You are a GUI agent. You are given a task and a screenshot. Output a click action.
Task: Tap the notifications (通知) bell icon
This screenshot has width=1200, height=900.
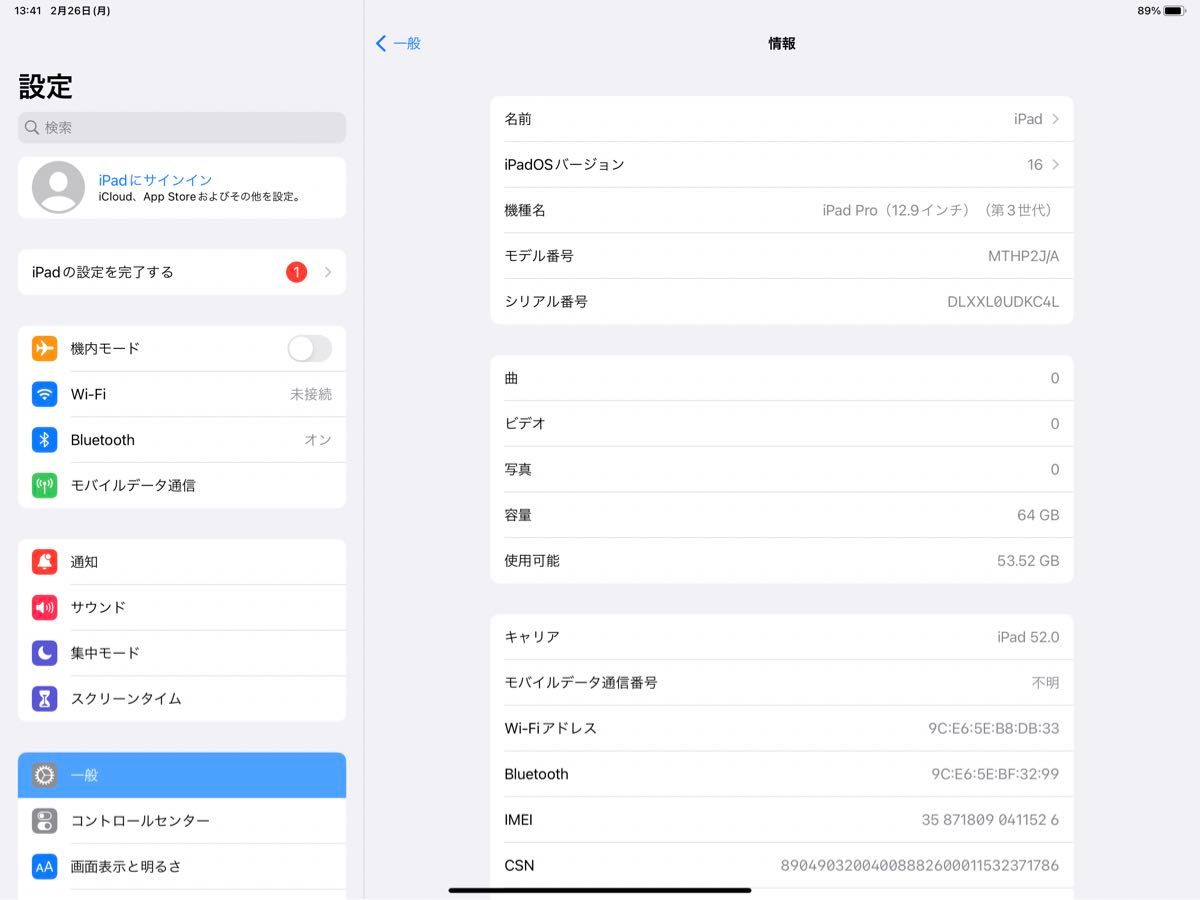45,562
